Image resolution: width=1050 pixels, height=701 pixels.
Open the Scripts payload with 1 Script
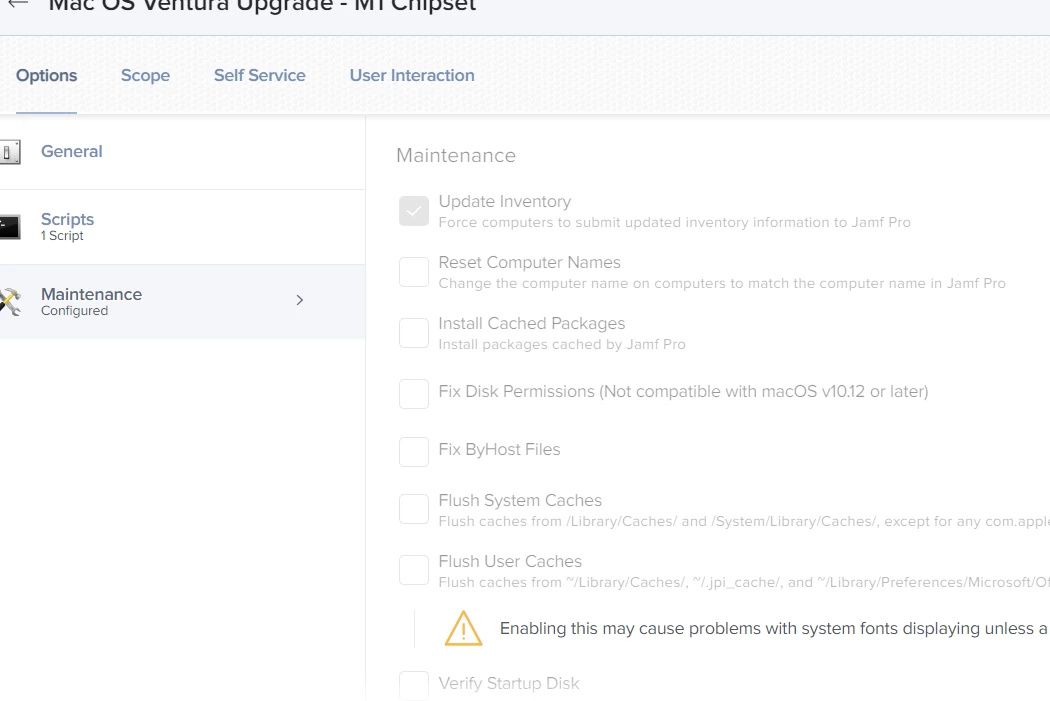182,227
